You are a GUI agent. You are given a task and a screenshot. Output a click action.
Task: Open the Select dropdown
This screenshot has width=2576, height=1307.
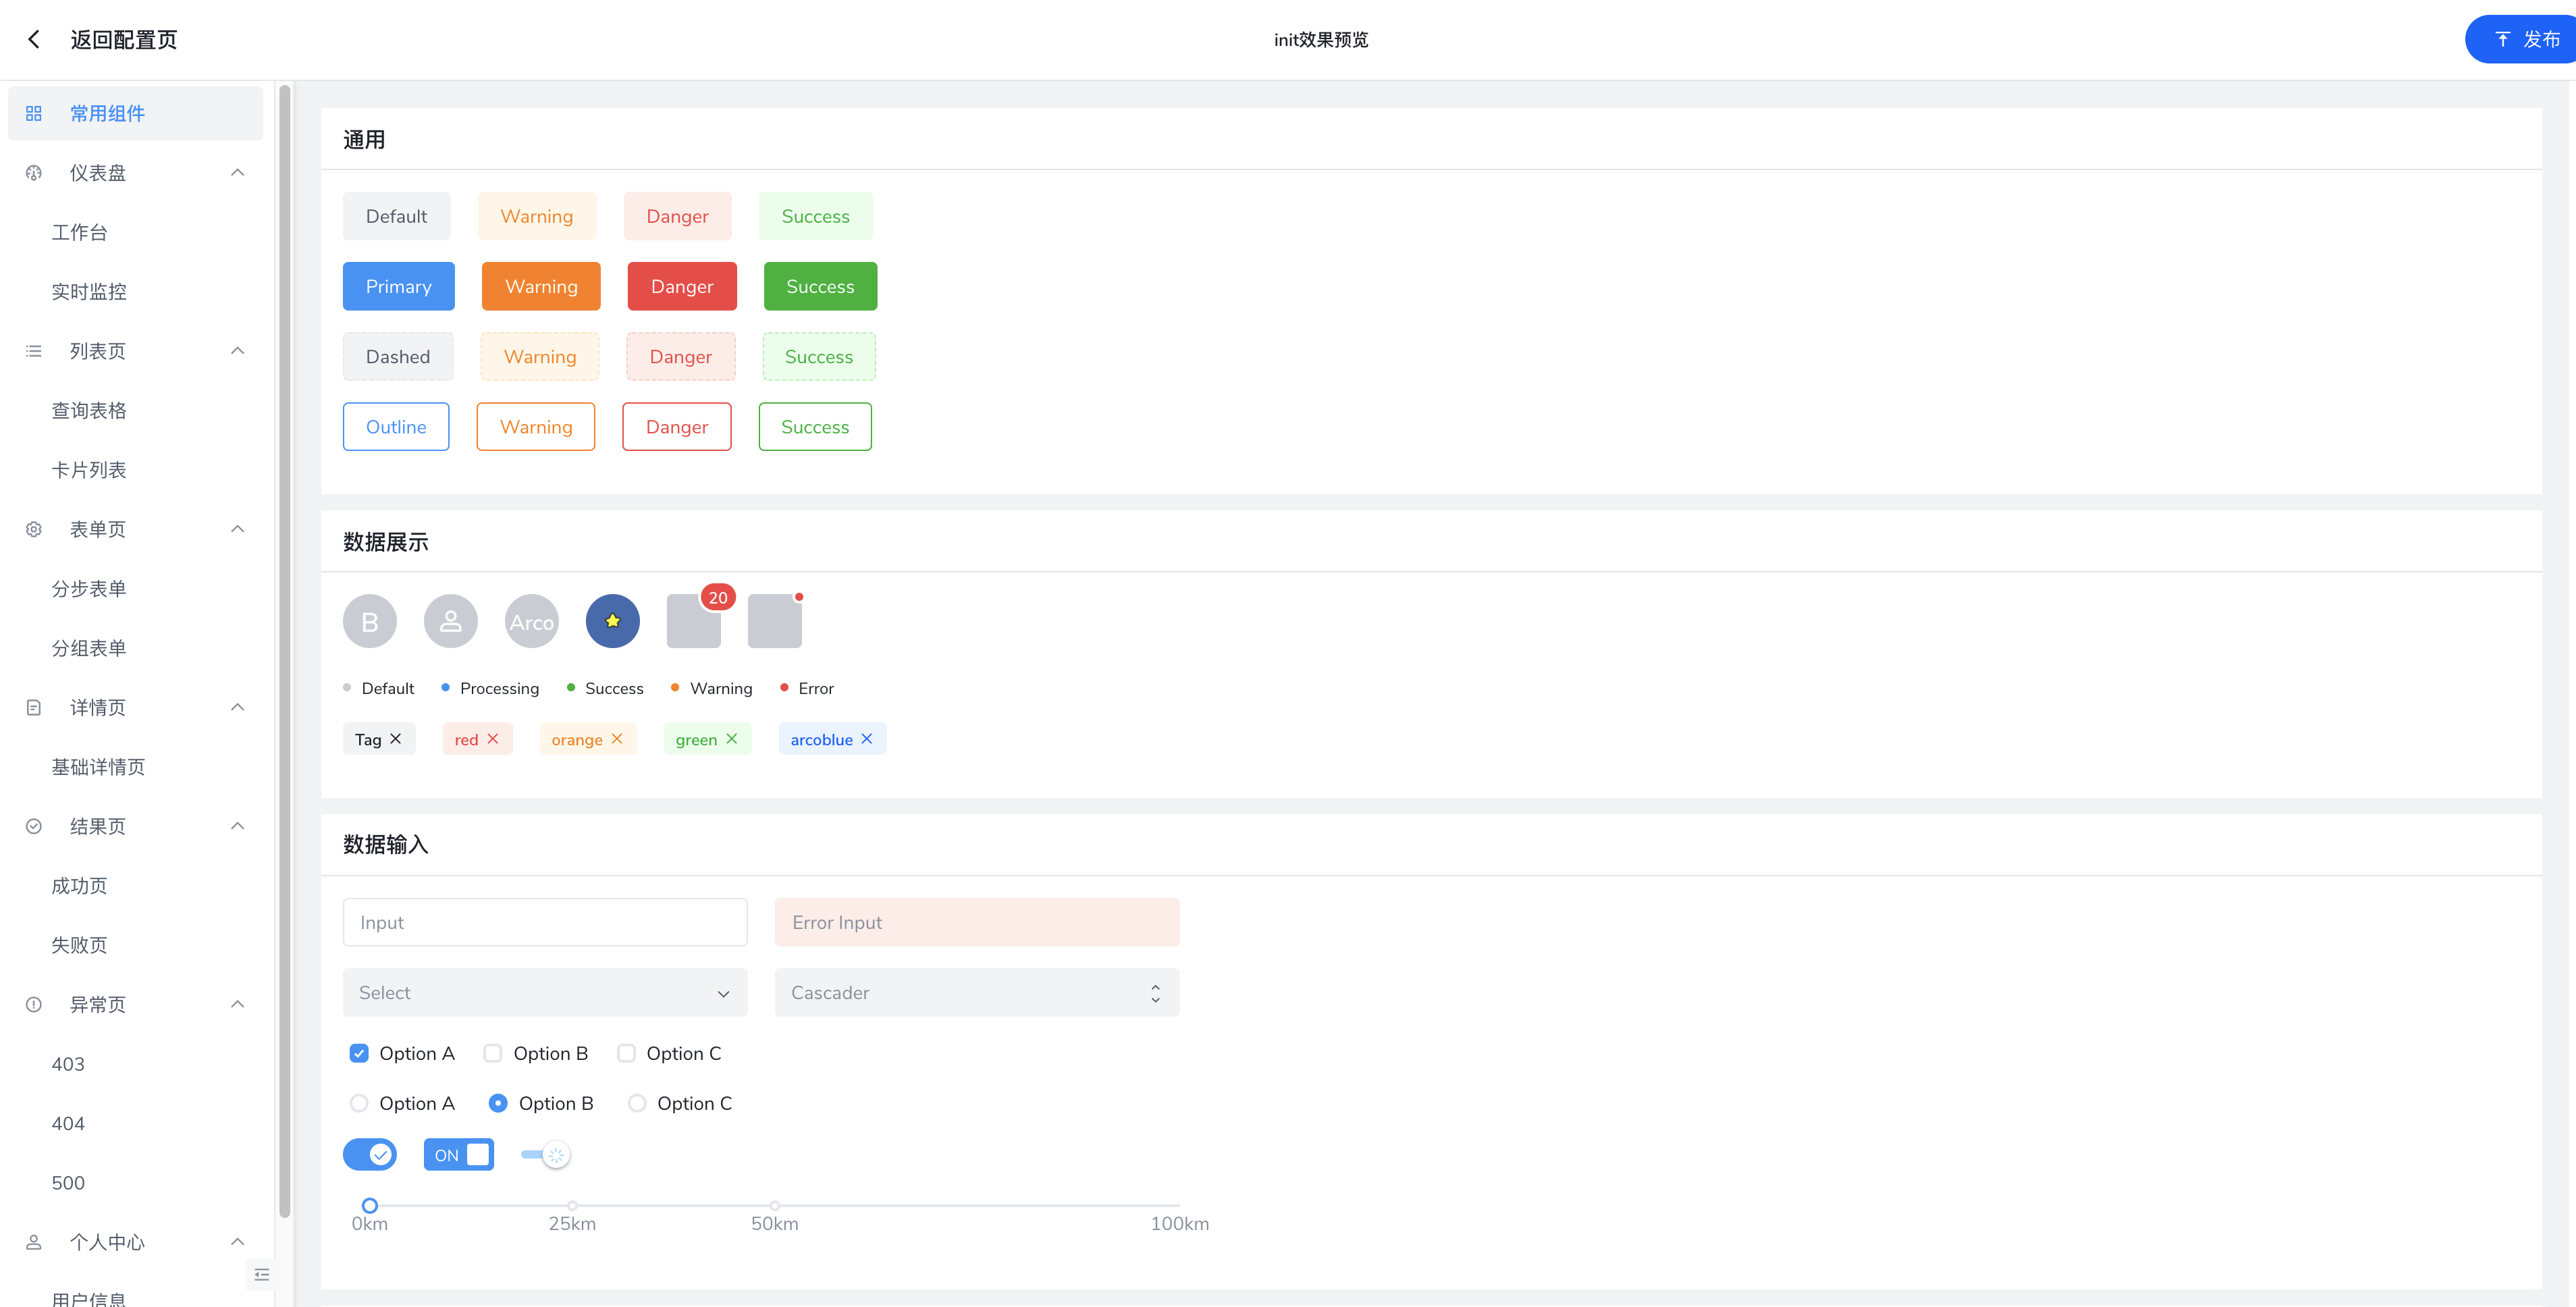click(544, 993)
